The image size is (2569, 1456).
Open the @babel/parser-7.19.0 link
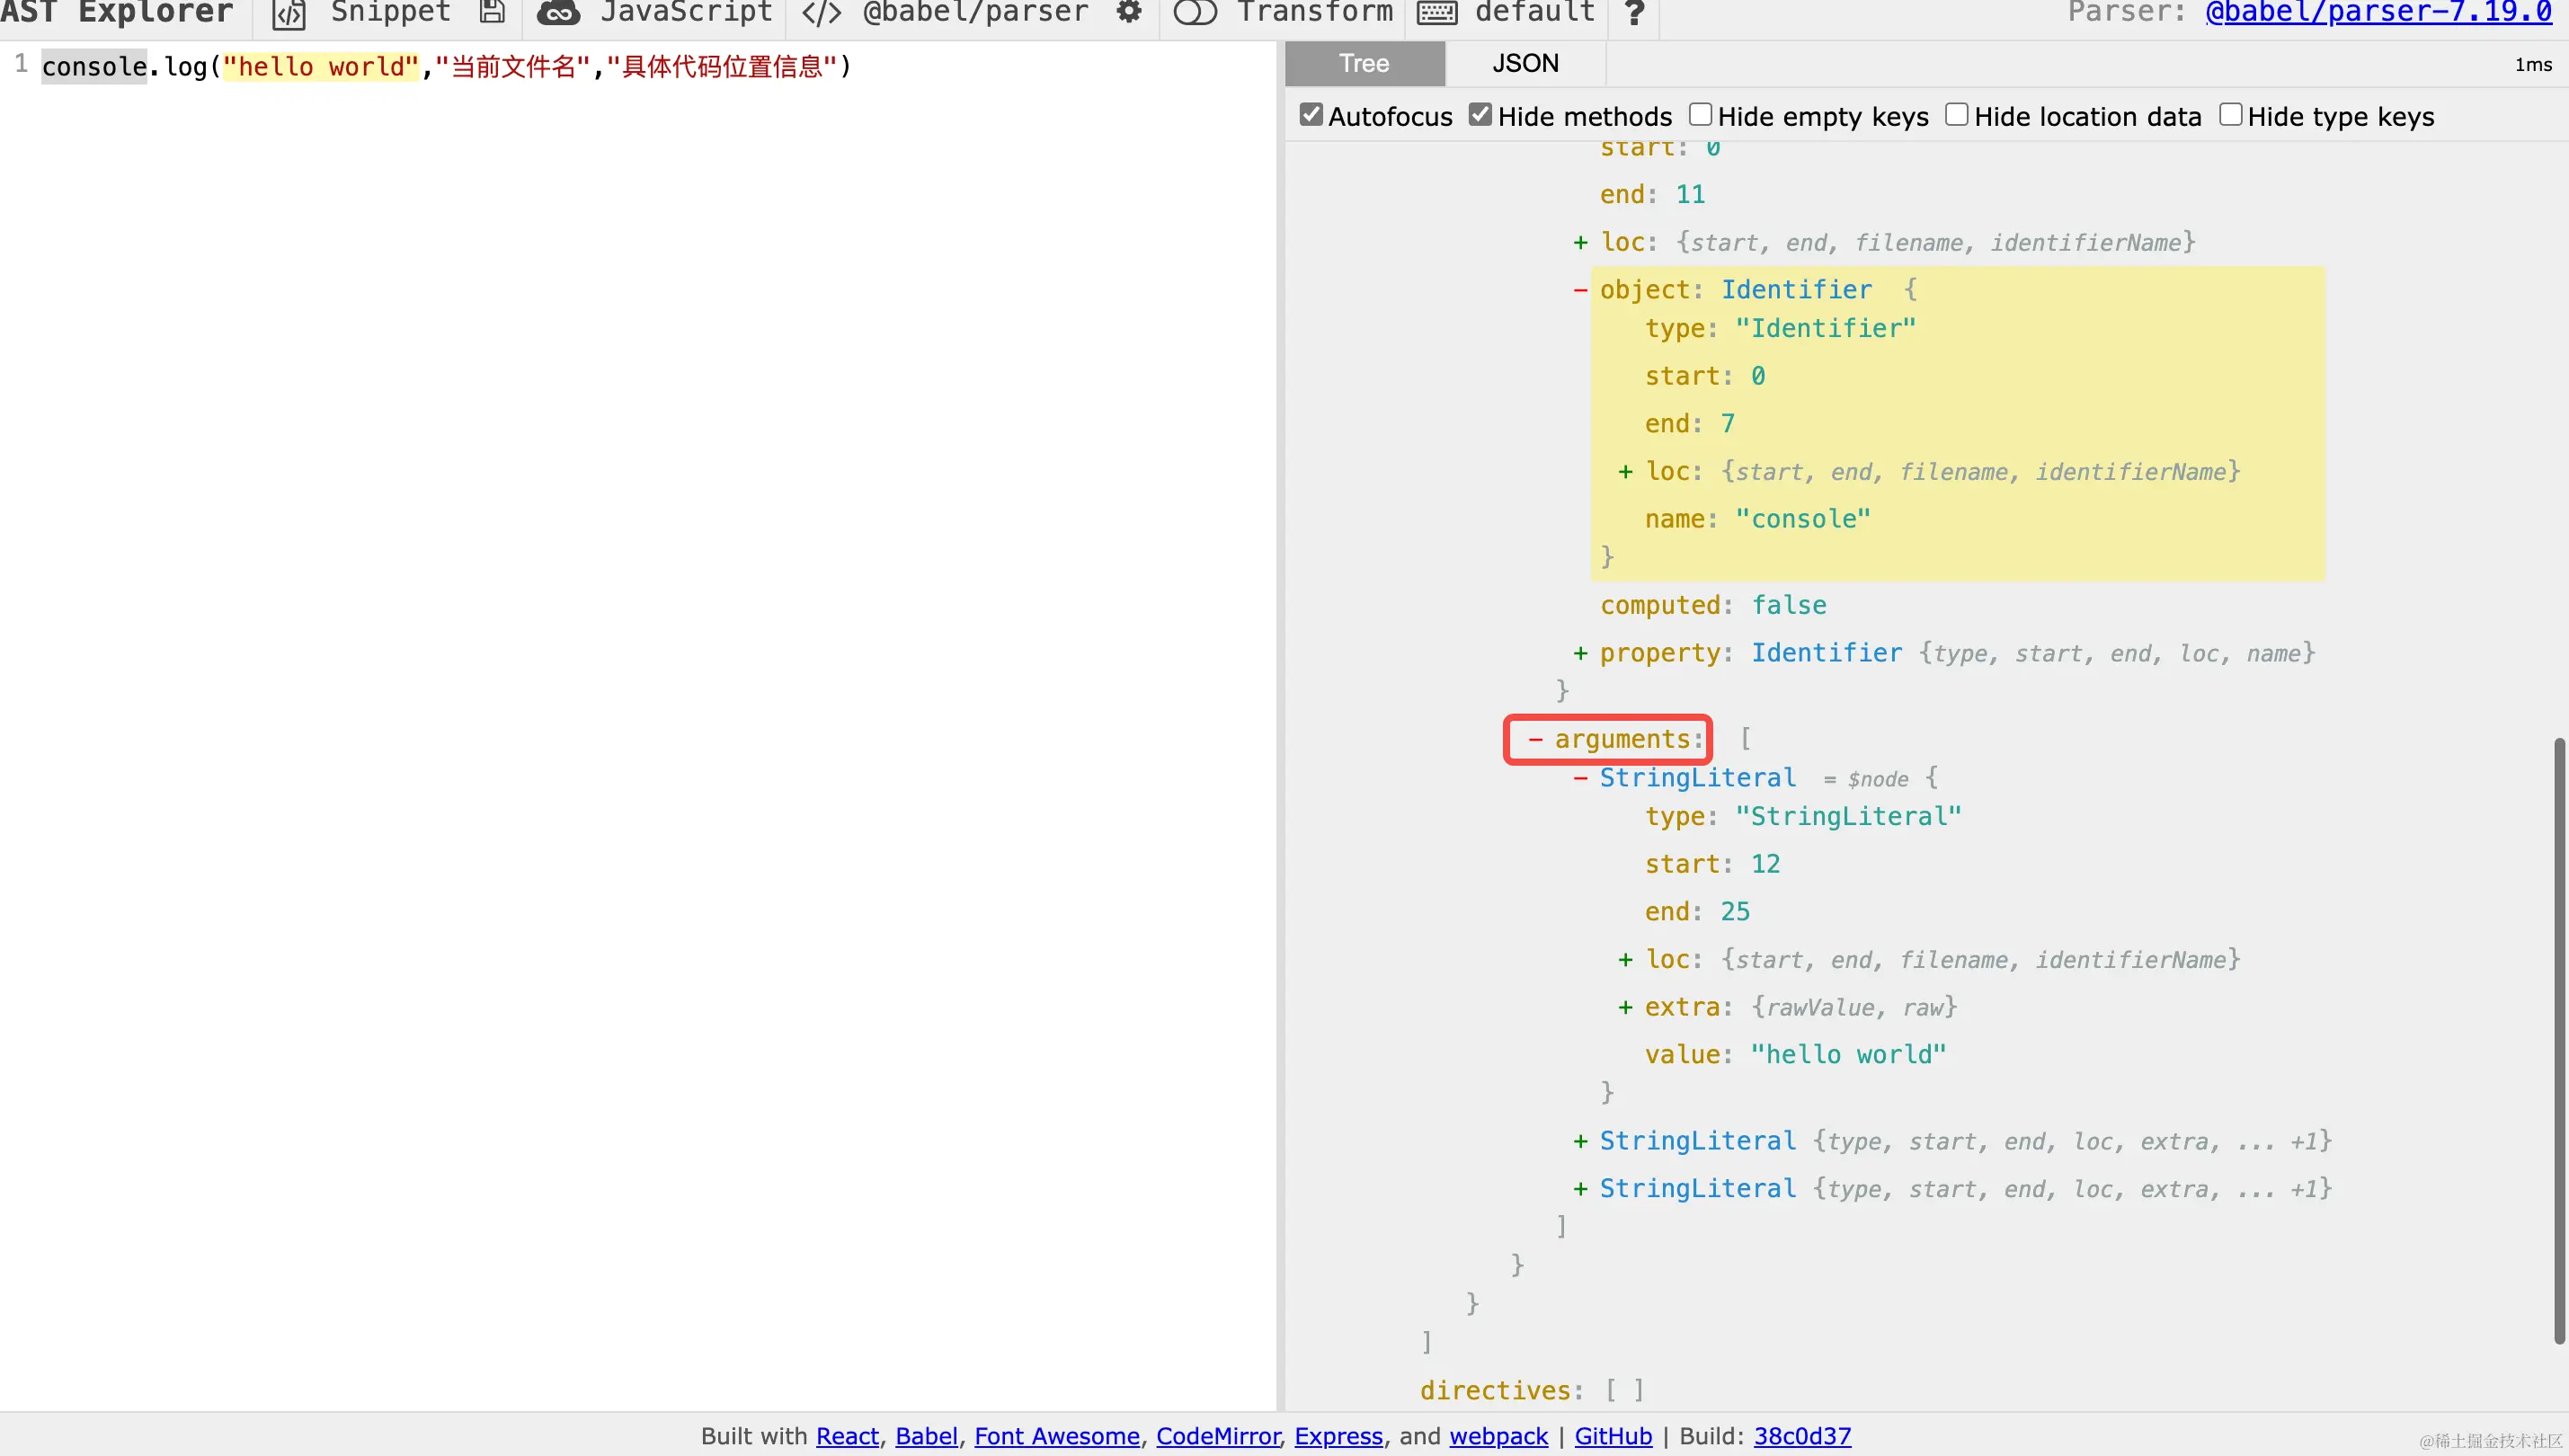(2378, 13)
